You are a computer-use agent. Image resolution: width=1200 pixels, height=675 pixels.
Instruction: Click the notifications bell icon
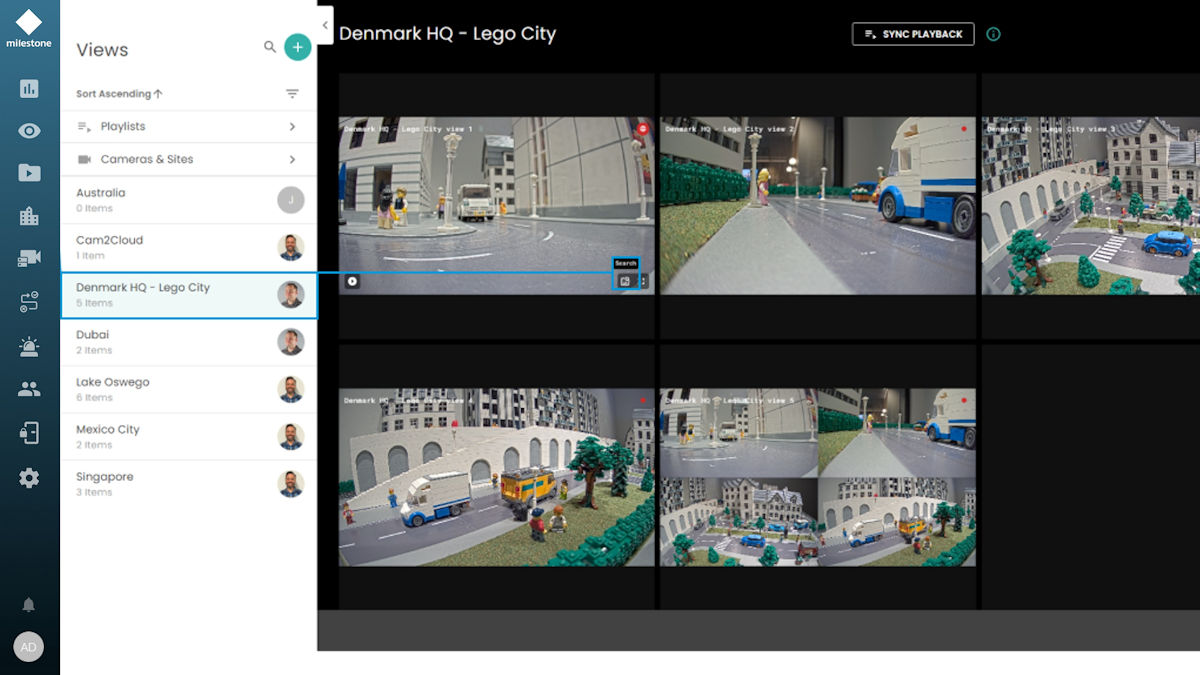pos(29,605)
